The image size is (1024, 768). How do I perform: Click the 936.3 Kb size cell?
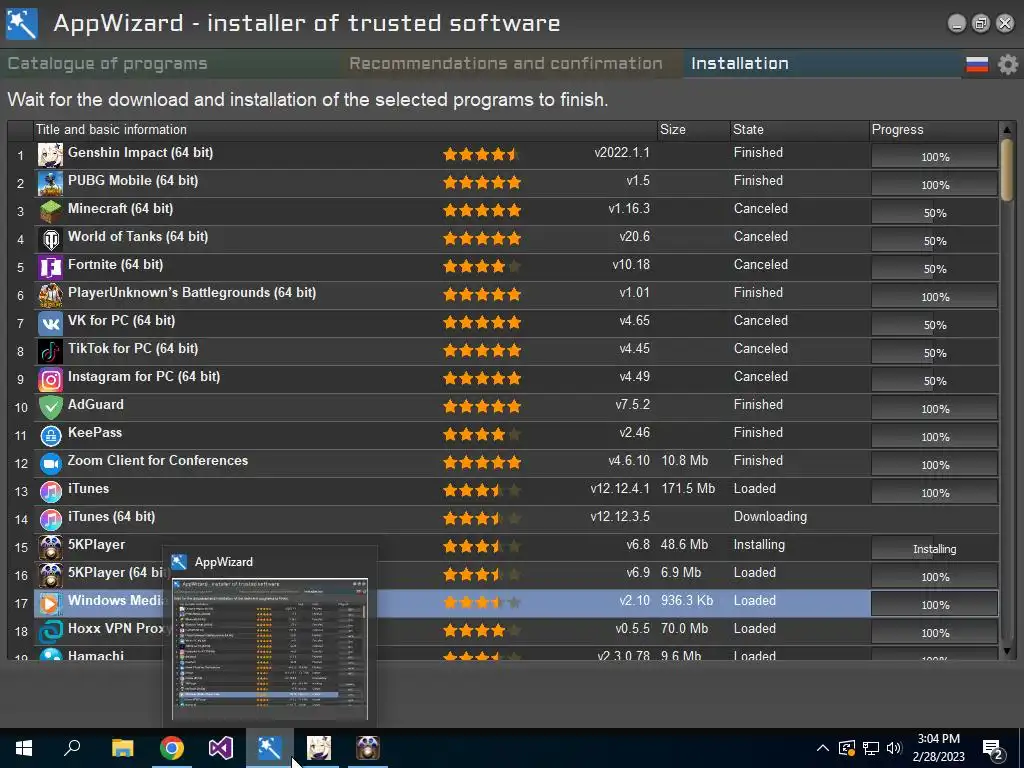687,600
